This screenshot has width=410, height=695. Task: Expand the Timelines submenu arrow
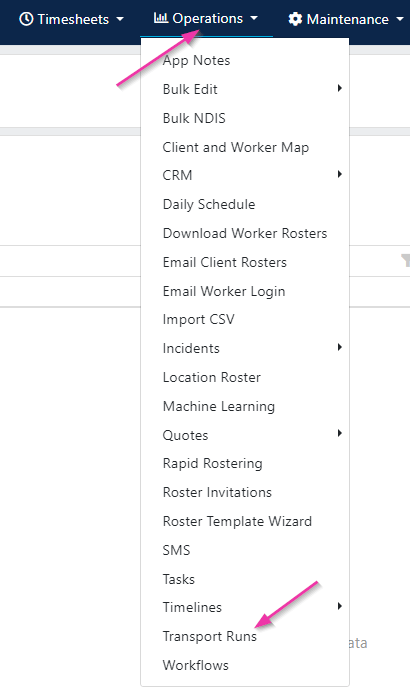coord(340,606)
